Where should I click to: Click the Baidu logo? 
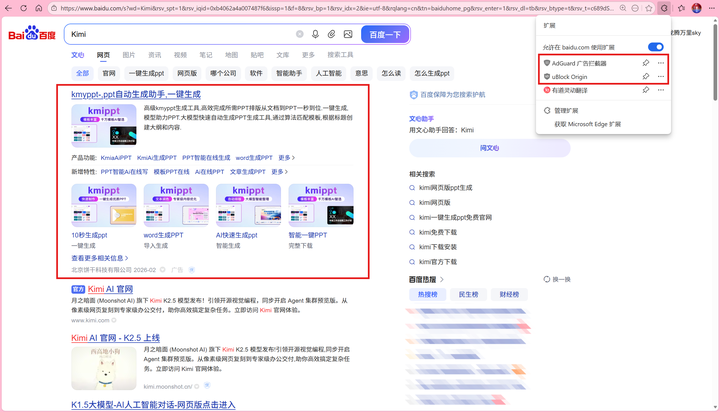point(32,34)
